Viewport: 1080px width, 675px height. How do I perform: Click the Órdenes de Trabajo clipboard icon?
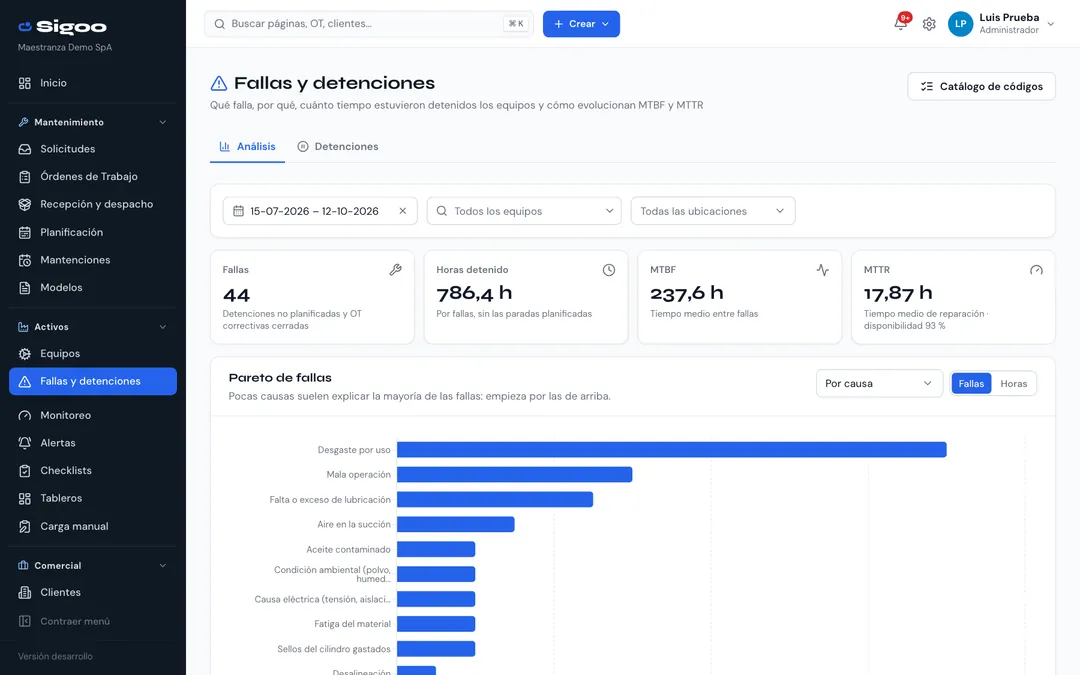[25, 177]
